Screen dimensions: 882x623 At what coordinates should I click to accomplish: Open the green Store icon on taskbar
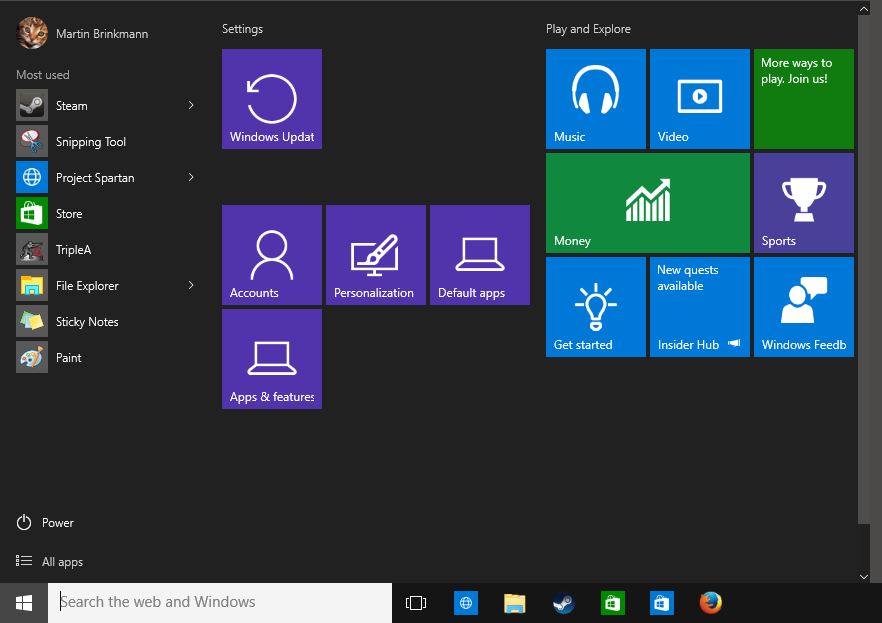point(612,603)
